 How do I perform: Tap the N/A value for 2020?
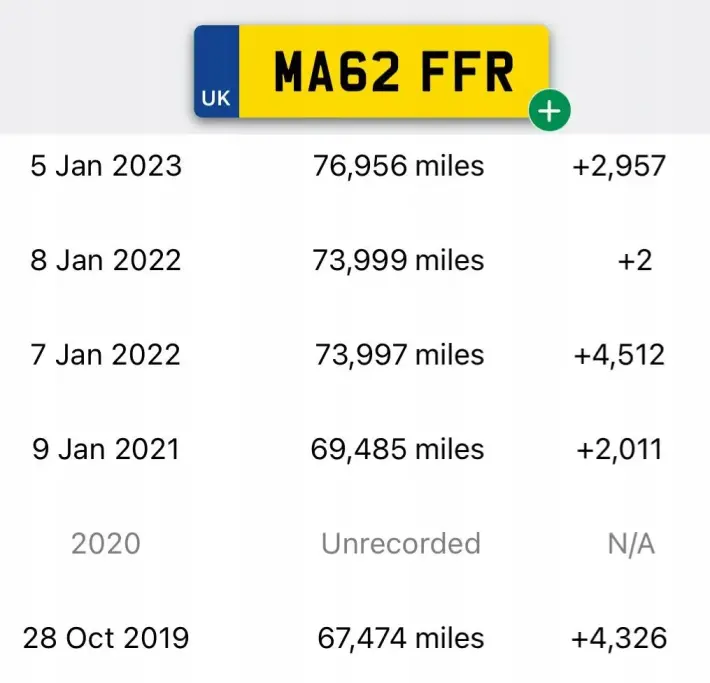tap(631, 544)
